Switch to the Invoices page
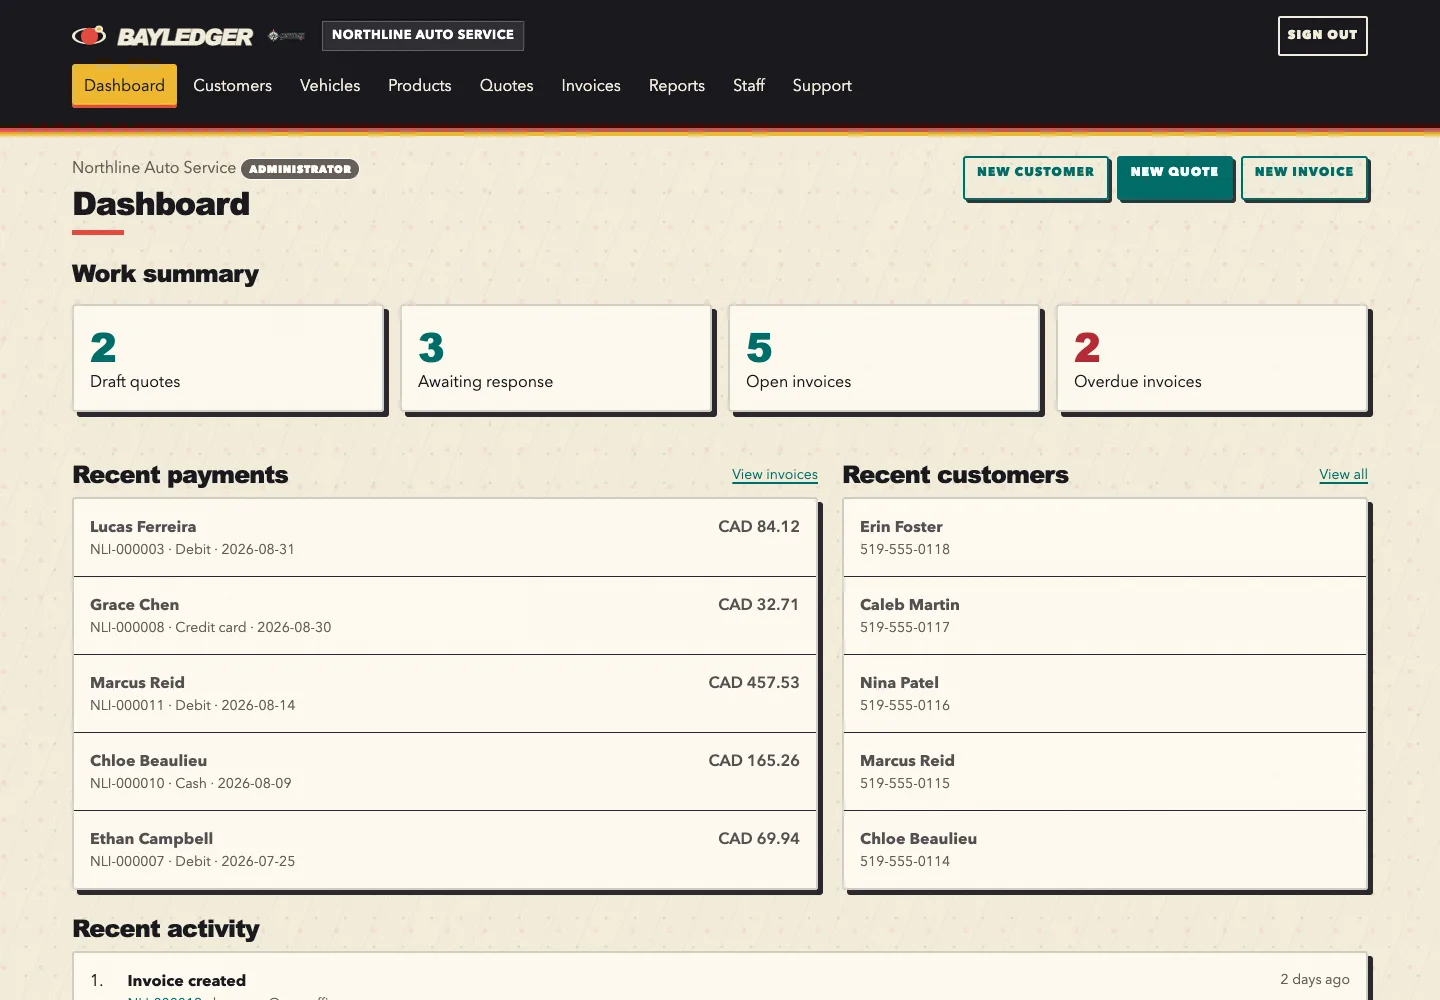This screenshot has height=1000, width=1440. point(591,86)
